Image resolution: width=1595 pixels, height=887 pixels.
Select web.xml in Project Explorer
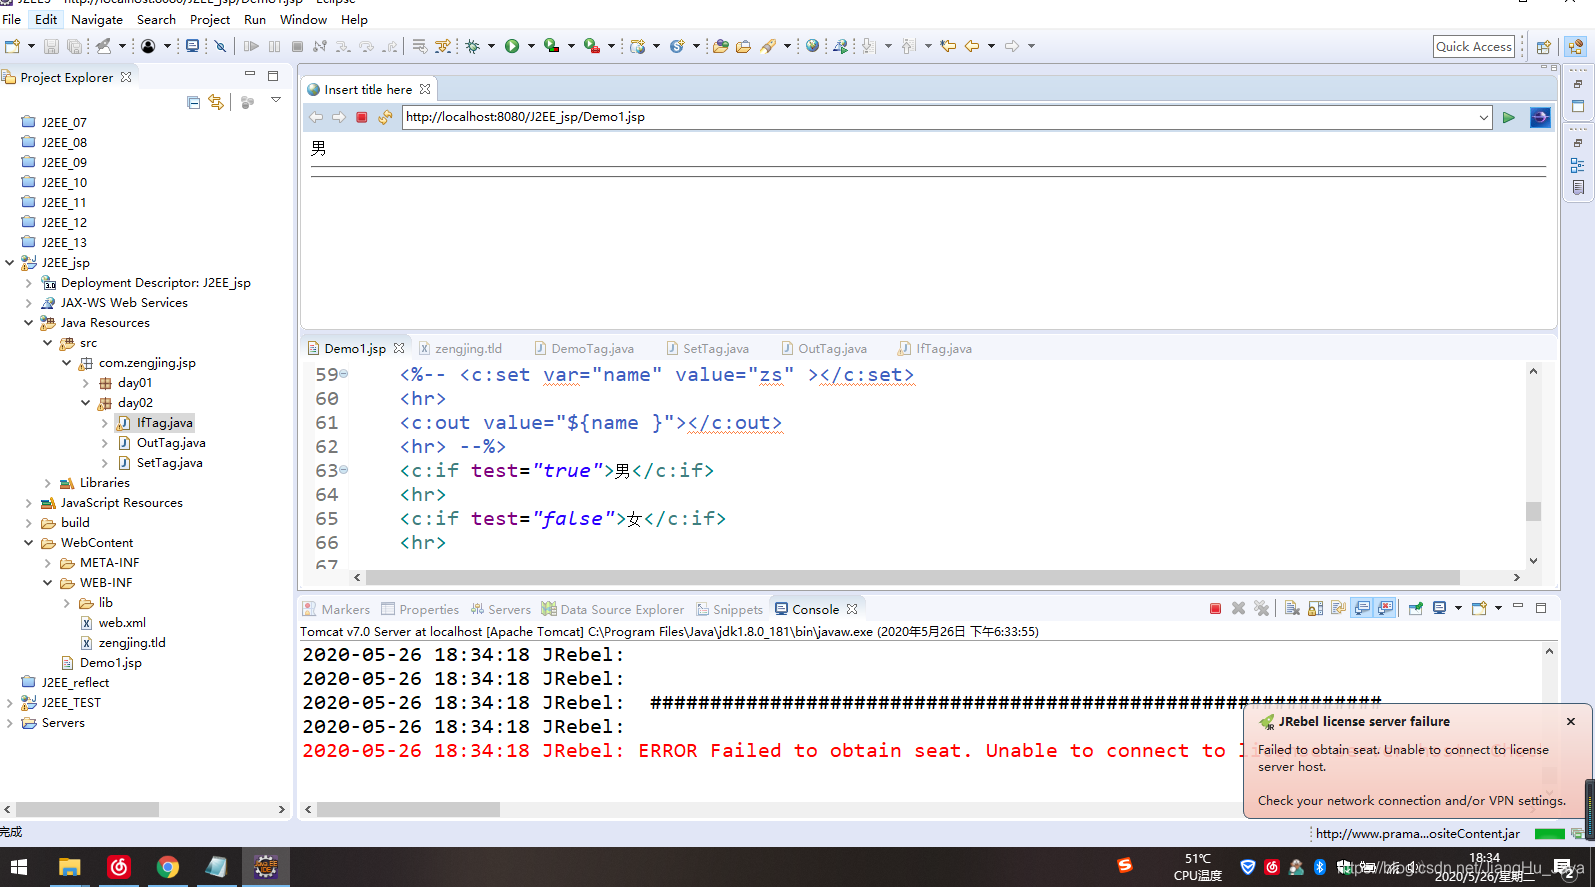[x=113, y=623]
